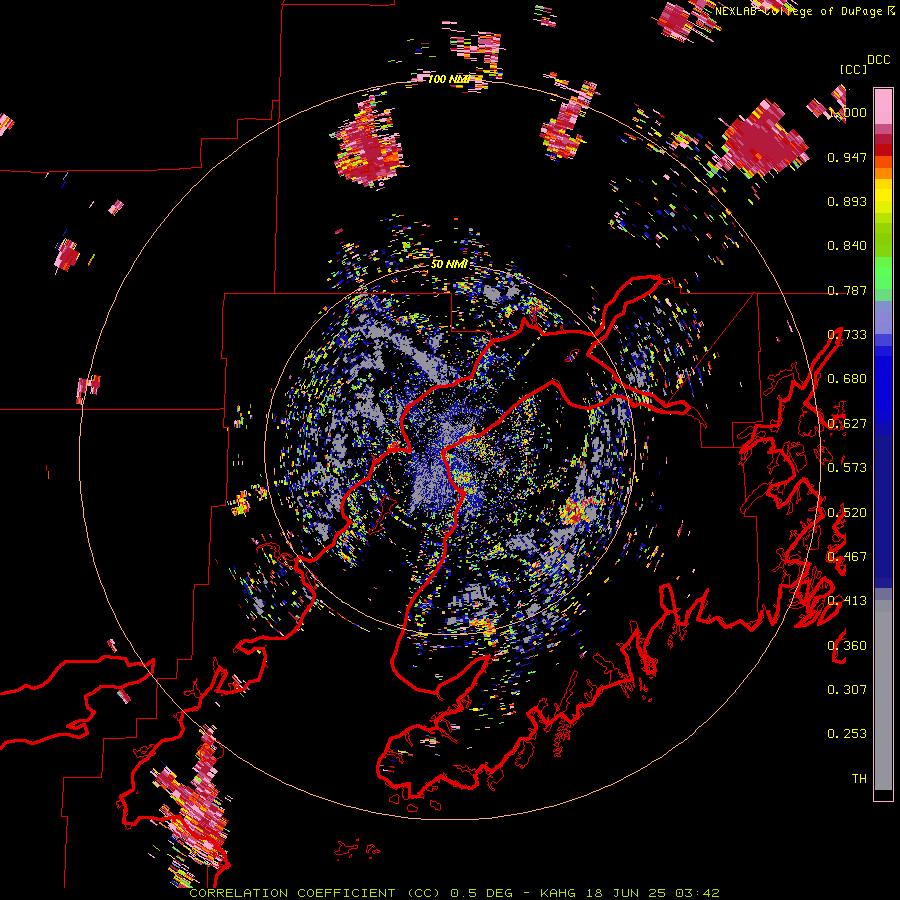Click the 18 JUN 25 date text
Image resolution: width=900 pixels, height=900 pixels.
[x=626, y=893]
